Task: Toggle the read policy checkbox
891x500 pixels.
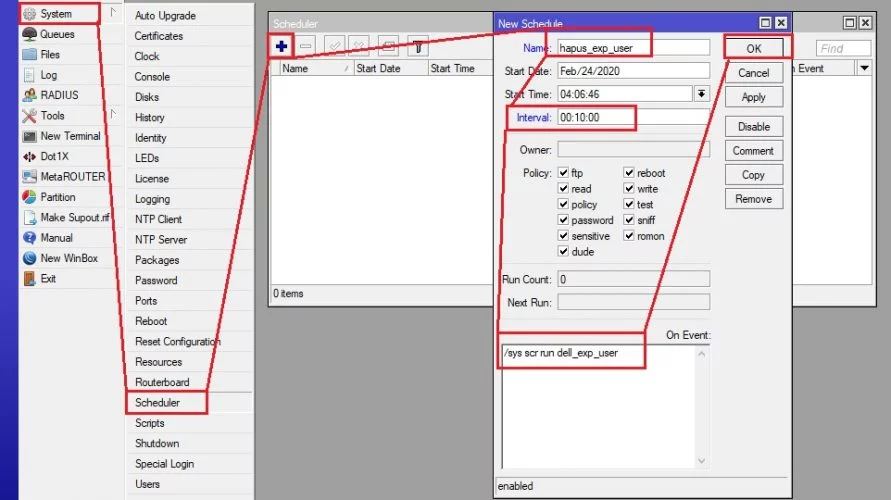Action: (x=563, y=188)
